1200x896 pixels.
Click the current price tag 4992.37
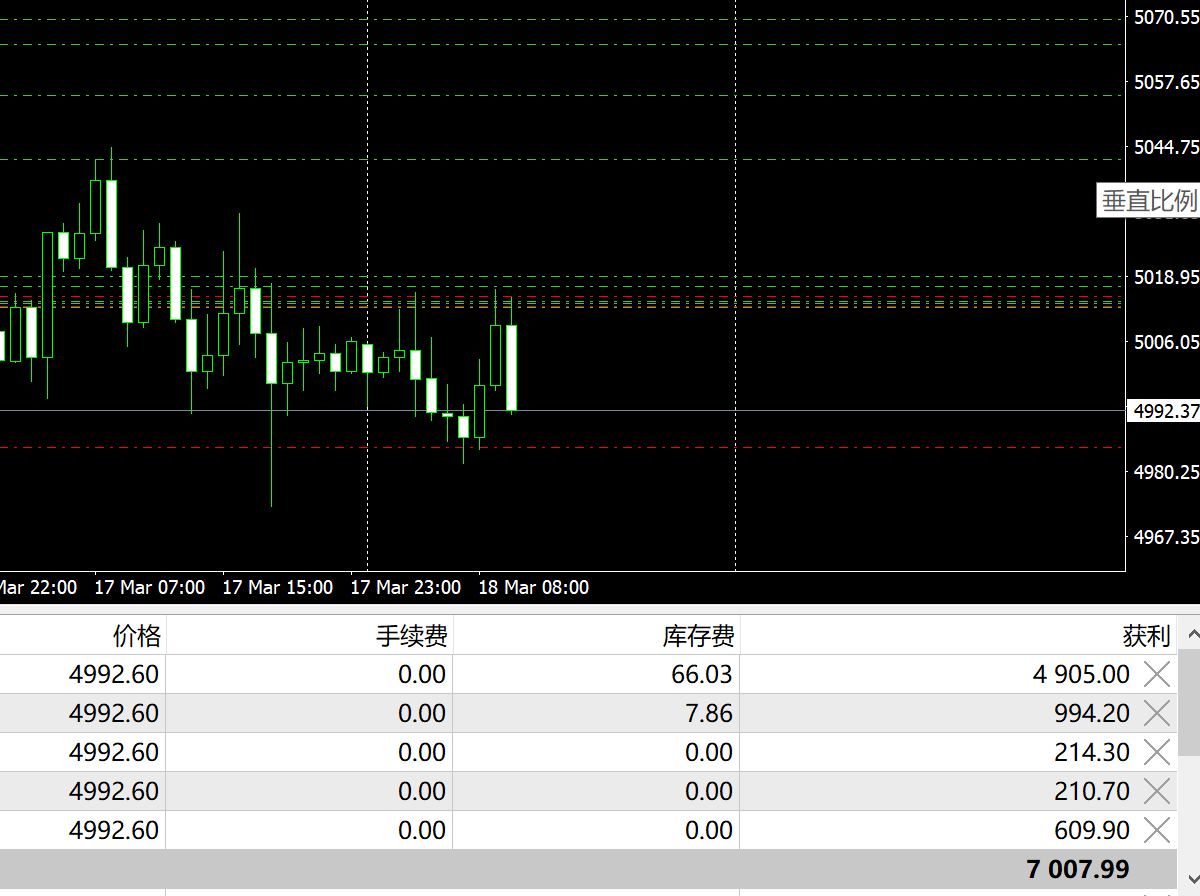point(1165,411)
